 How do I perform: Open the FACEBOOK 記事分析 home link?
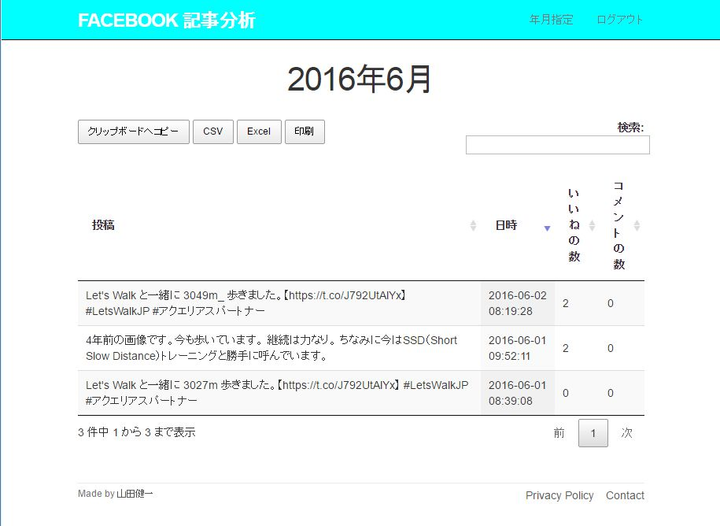pyautogui.click(x=166, y=20)
